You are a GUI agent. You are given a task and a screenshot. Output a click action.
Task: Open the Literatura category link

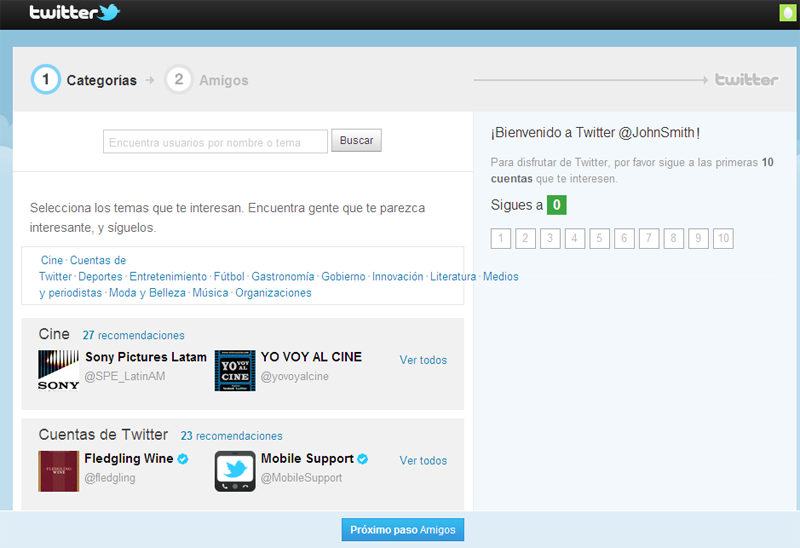point(453,277)
